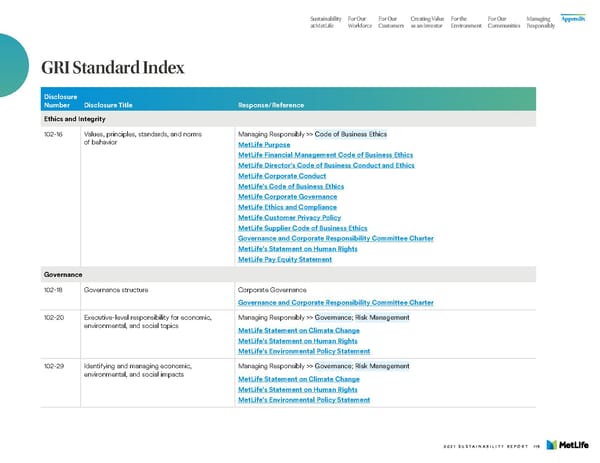Click the MetLife logo in the footer
Image resolution: width=600 pixels, height=463 pixels.
pos(573,447)
